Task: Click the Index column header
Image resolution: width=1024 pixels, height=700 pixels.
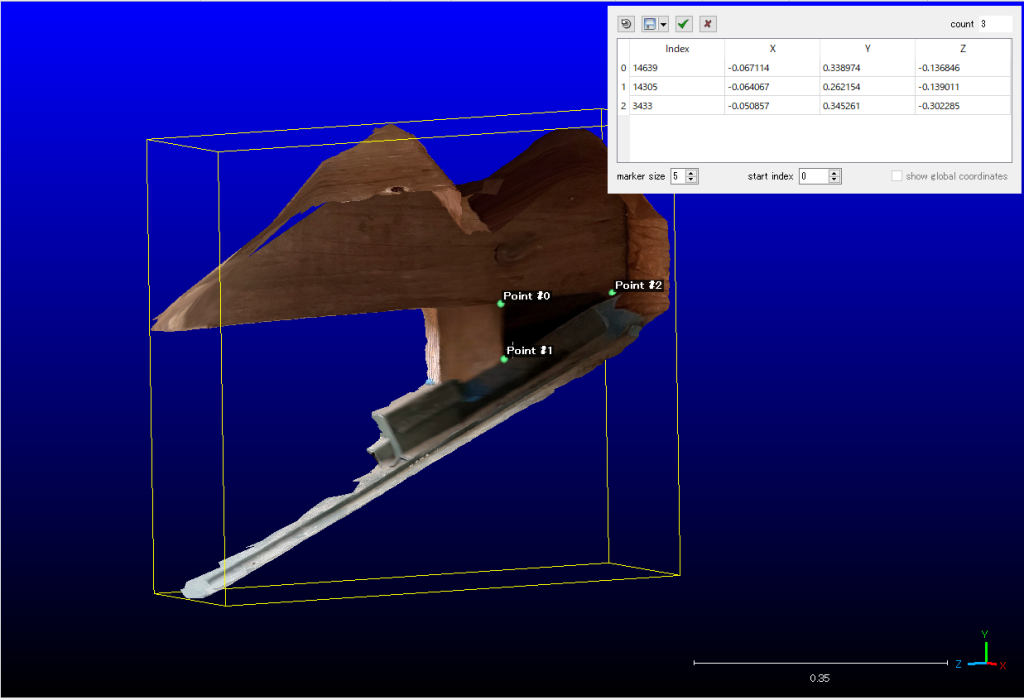Action: coord(677,48)
